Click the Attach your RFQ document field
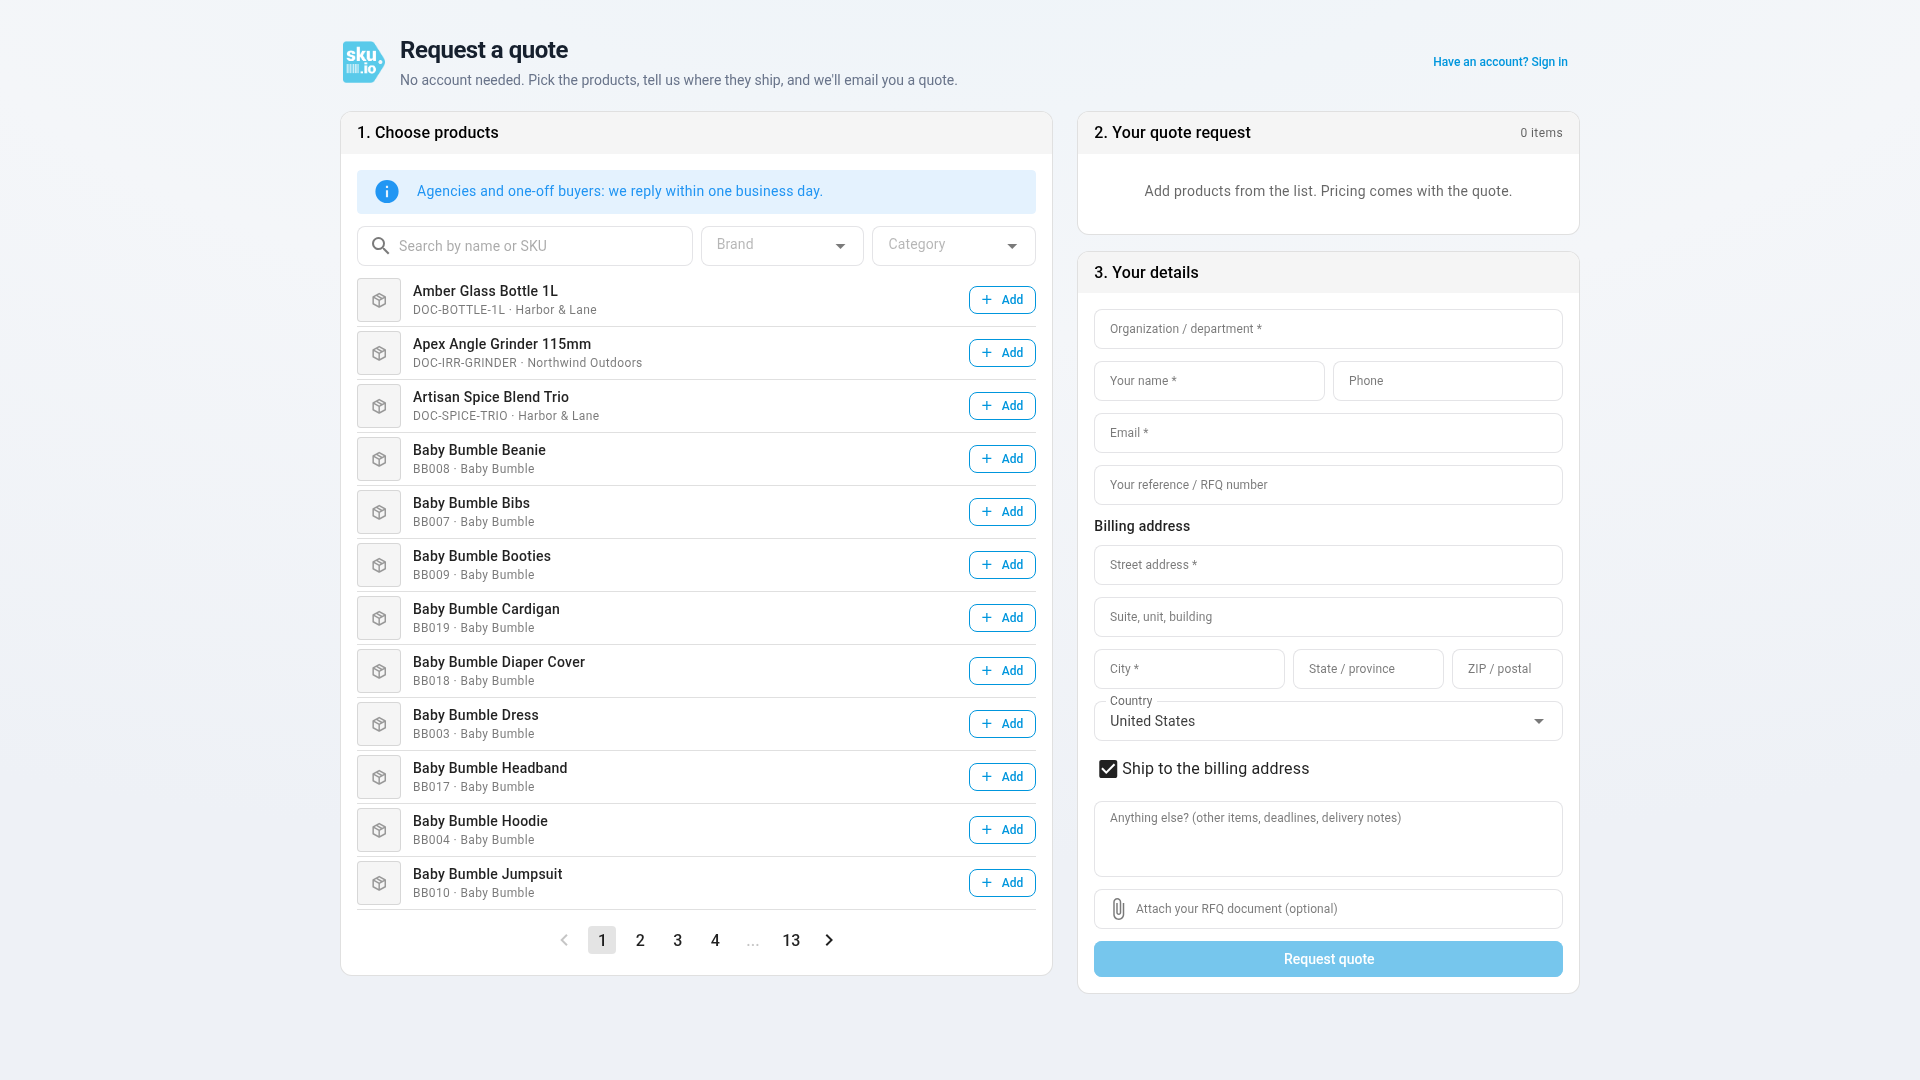 [1328, 909]
